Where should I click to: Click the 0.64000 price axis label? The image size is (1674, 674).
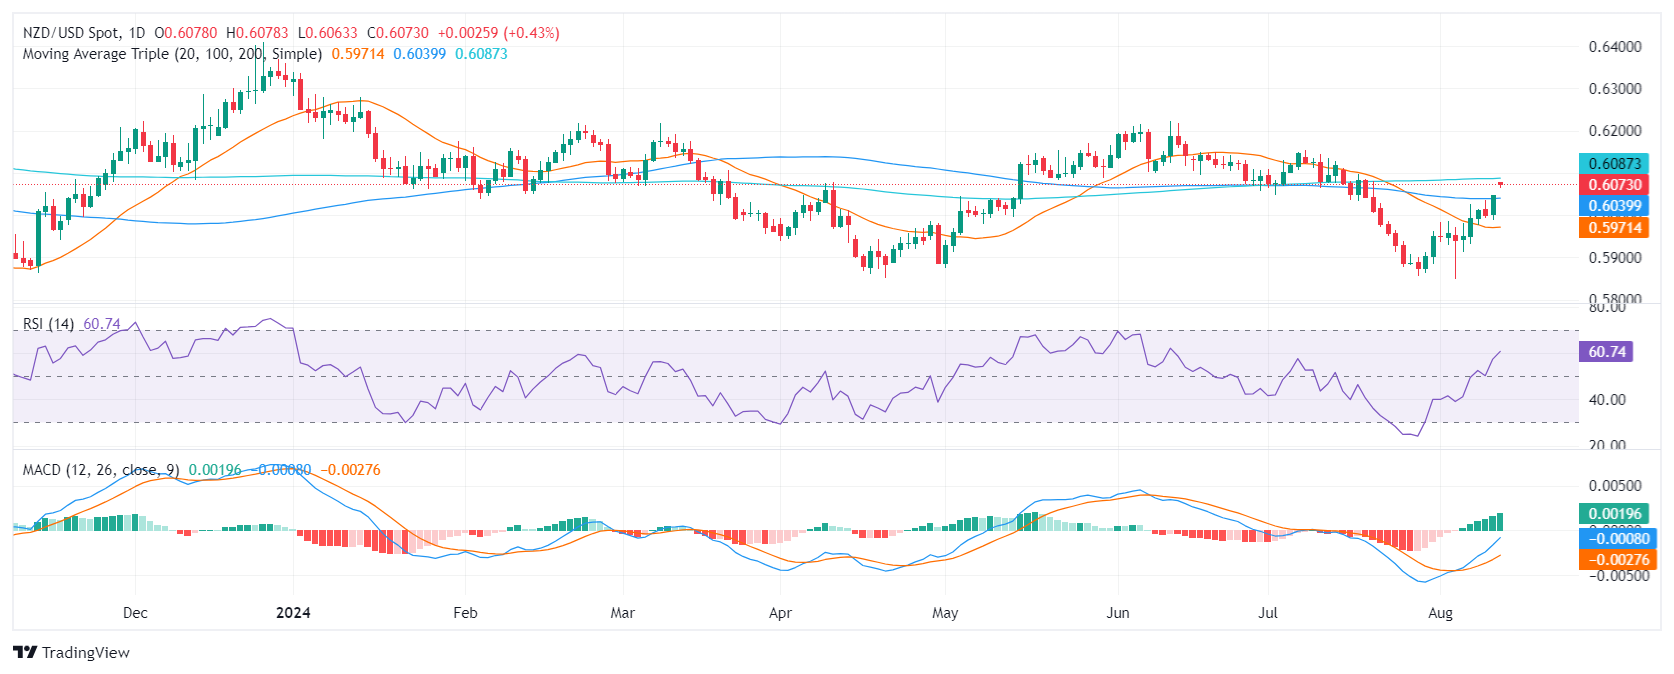(1615, 47)
